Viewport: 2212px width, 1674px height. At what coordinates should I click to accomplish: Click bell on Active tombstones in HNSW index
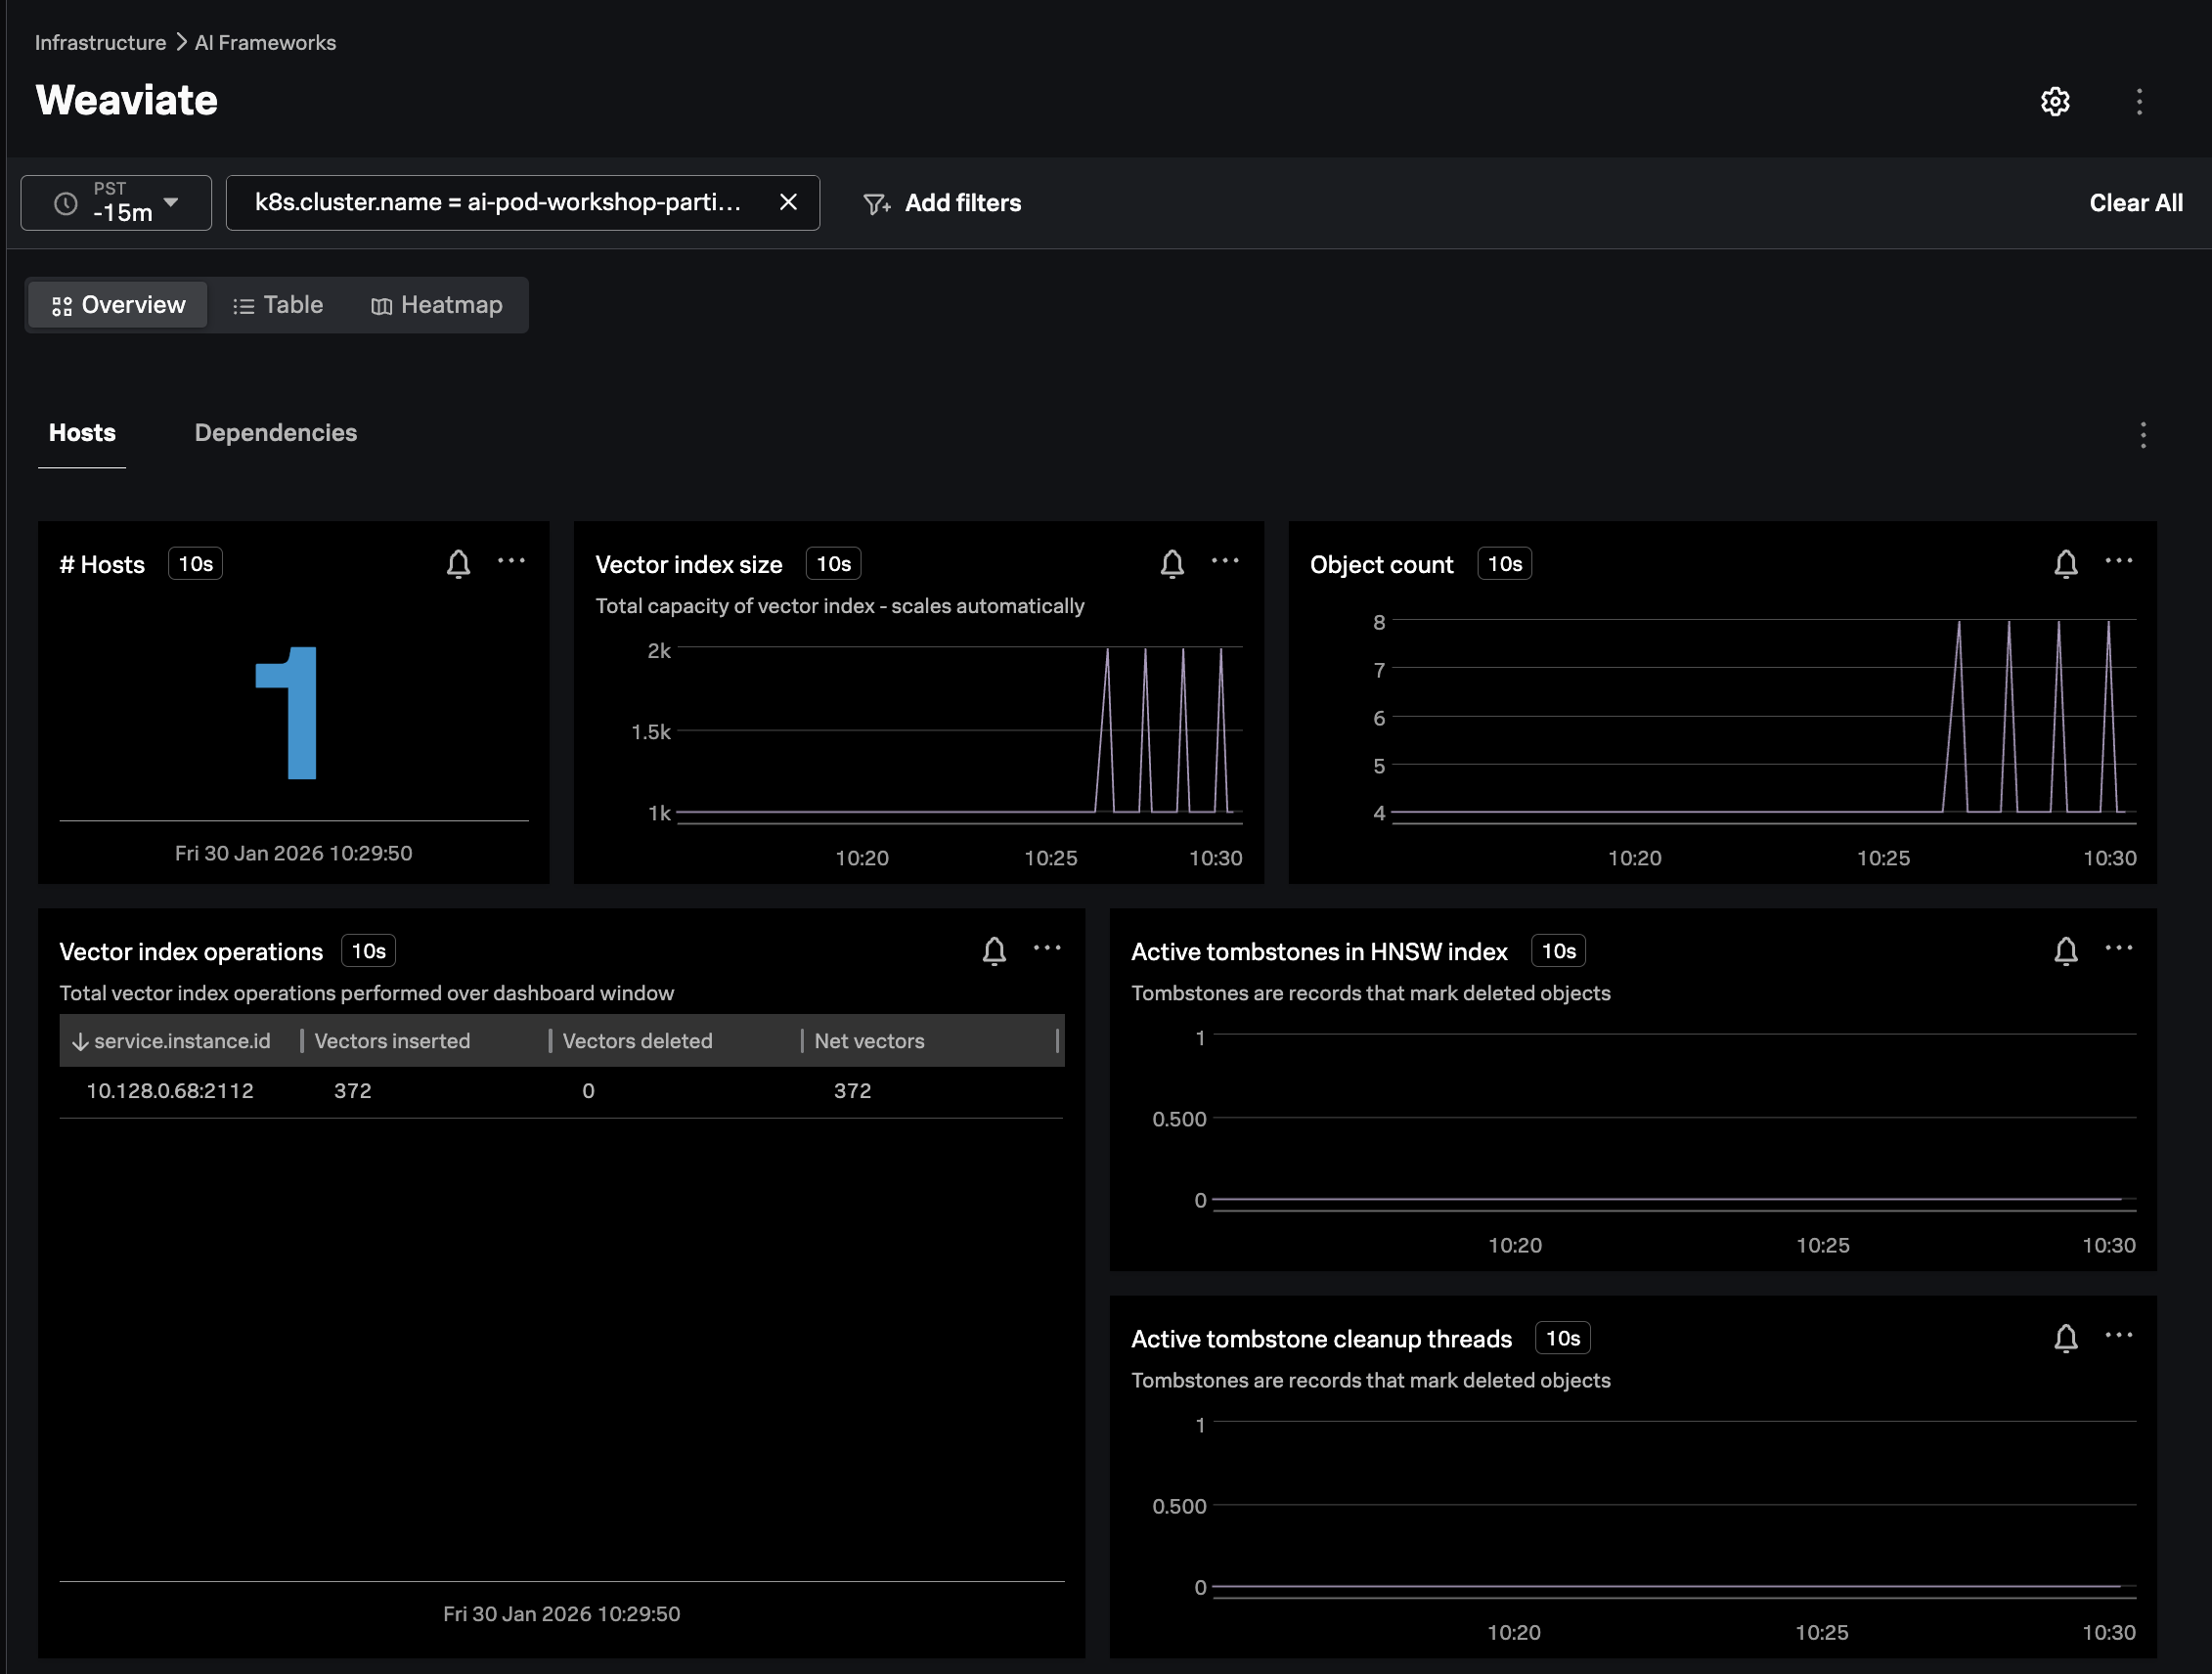tap(2065, 951)
